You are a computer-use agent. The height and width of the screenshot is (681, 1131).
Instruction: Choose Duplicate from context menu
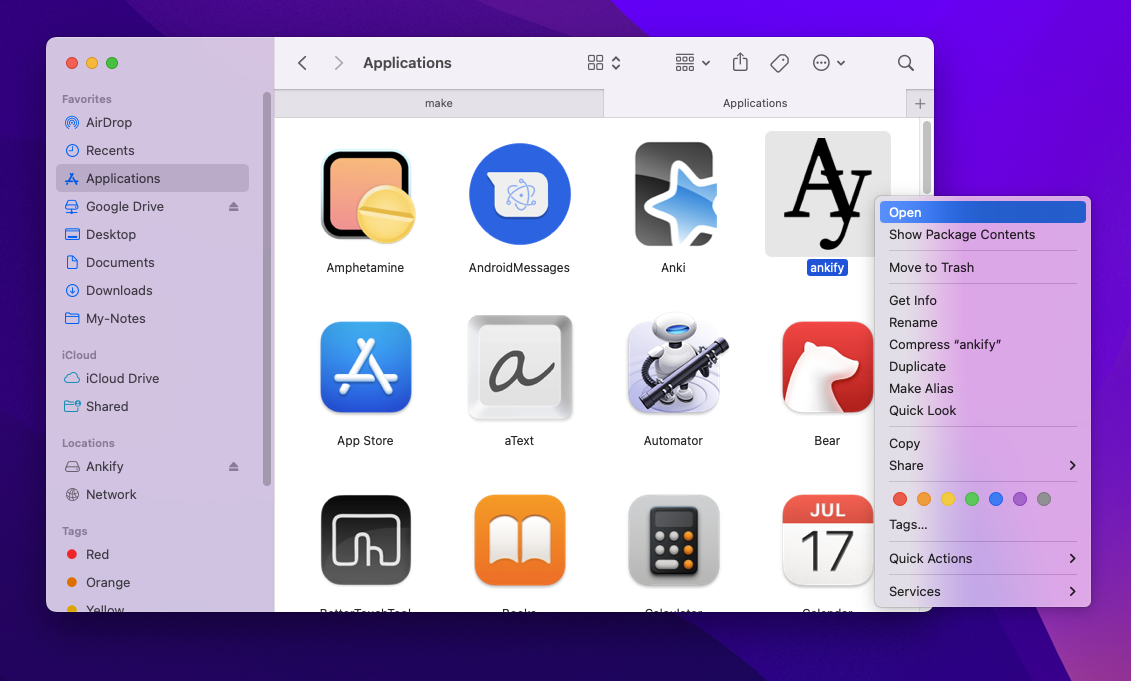982,366
